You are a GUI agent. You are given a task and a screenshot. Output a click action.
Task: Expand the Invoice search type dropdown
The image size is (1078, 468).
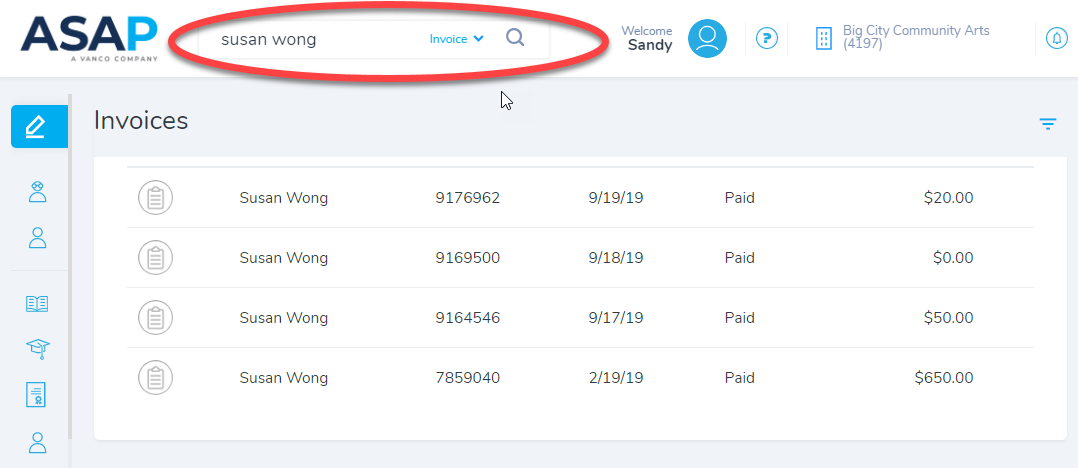pyautogui.click(x=456, y=39)
